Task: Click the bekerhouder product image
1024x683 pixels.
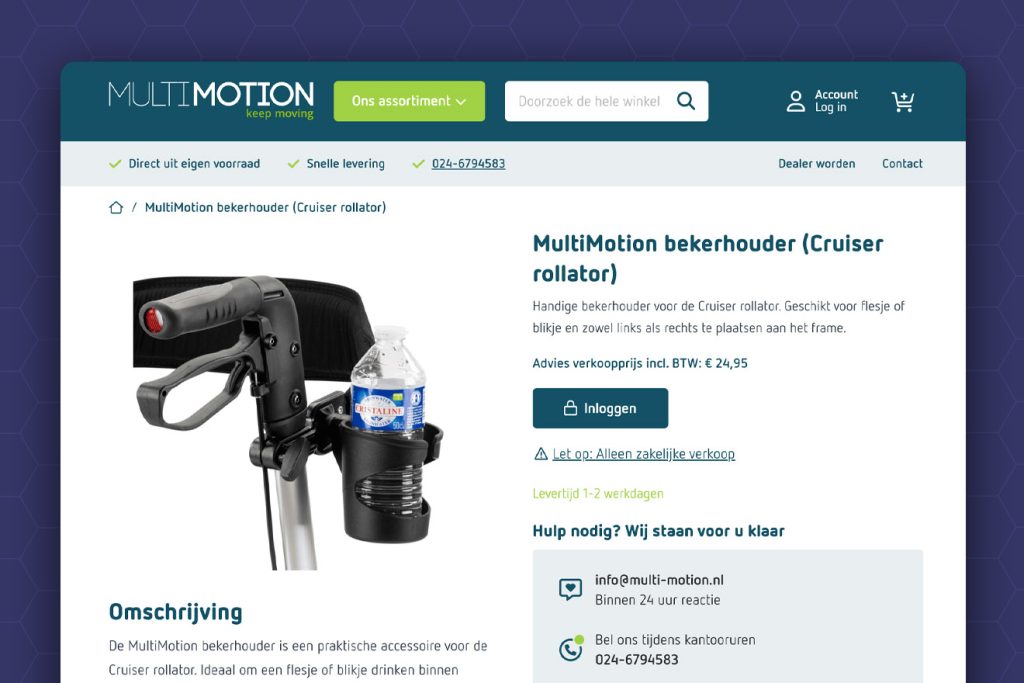Action: [289, 421]
